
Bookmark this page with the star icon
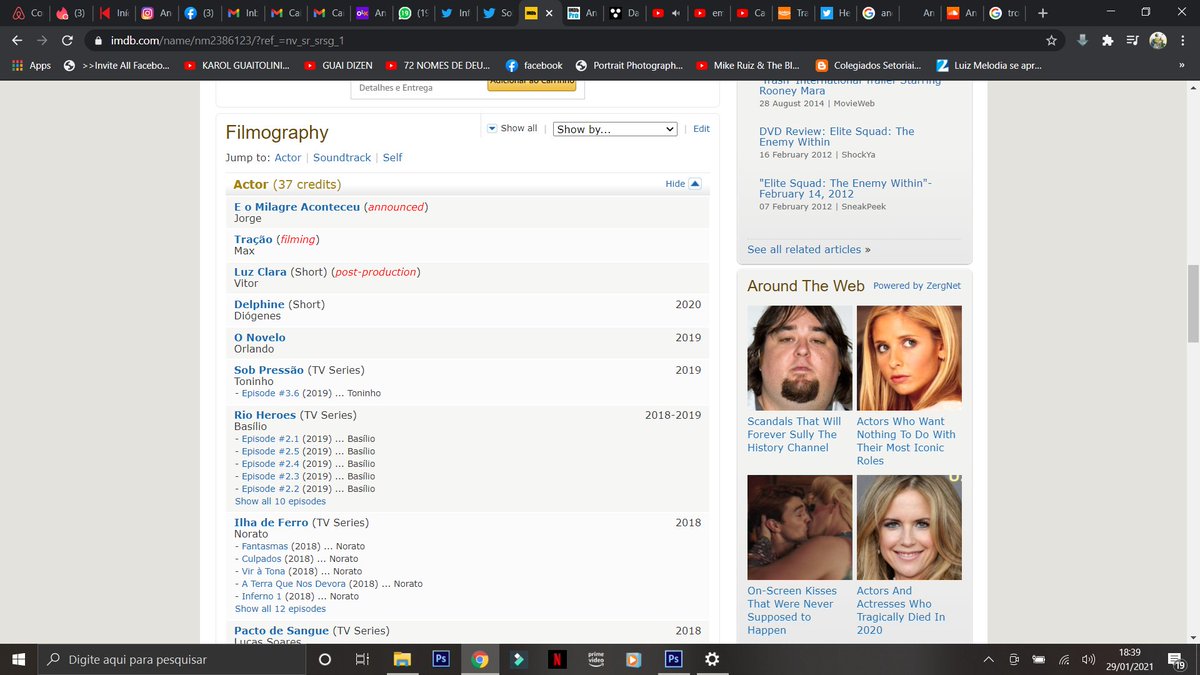[1051, 41]
